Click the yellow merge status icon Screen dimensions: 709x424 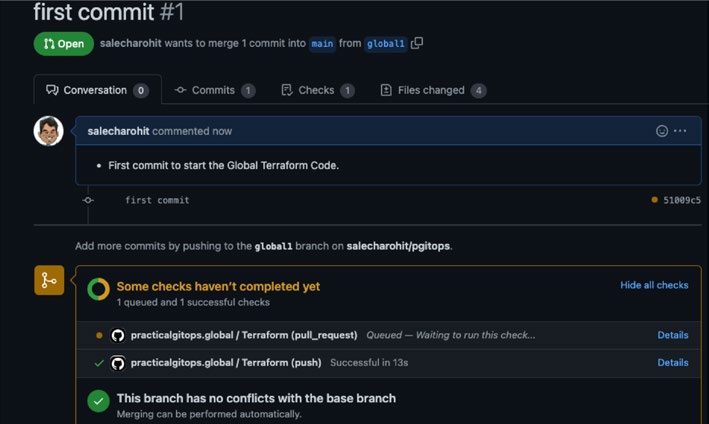[49, 280]
